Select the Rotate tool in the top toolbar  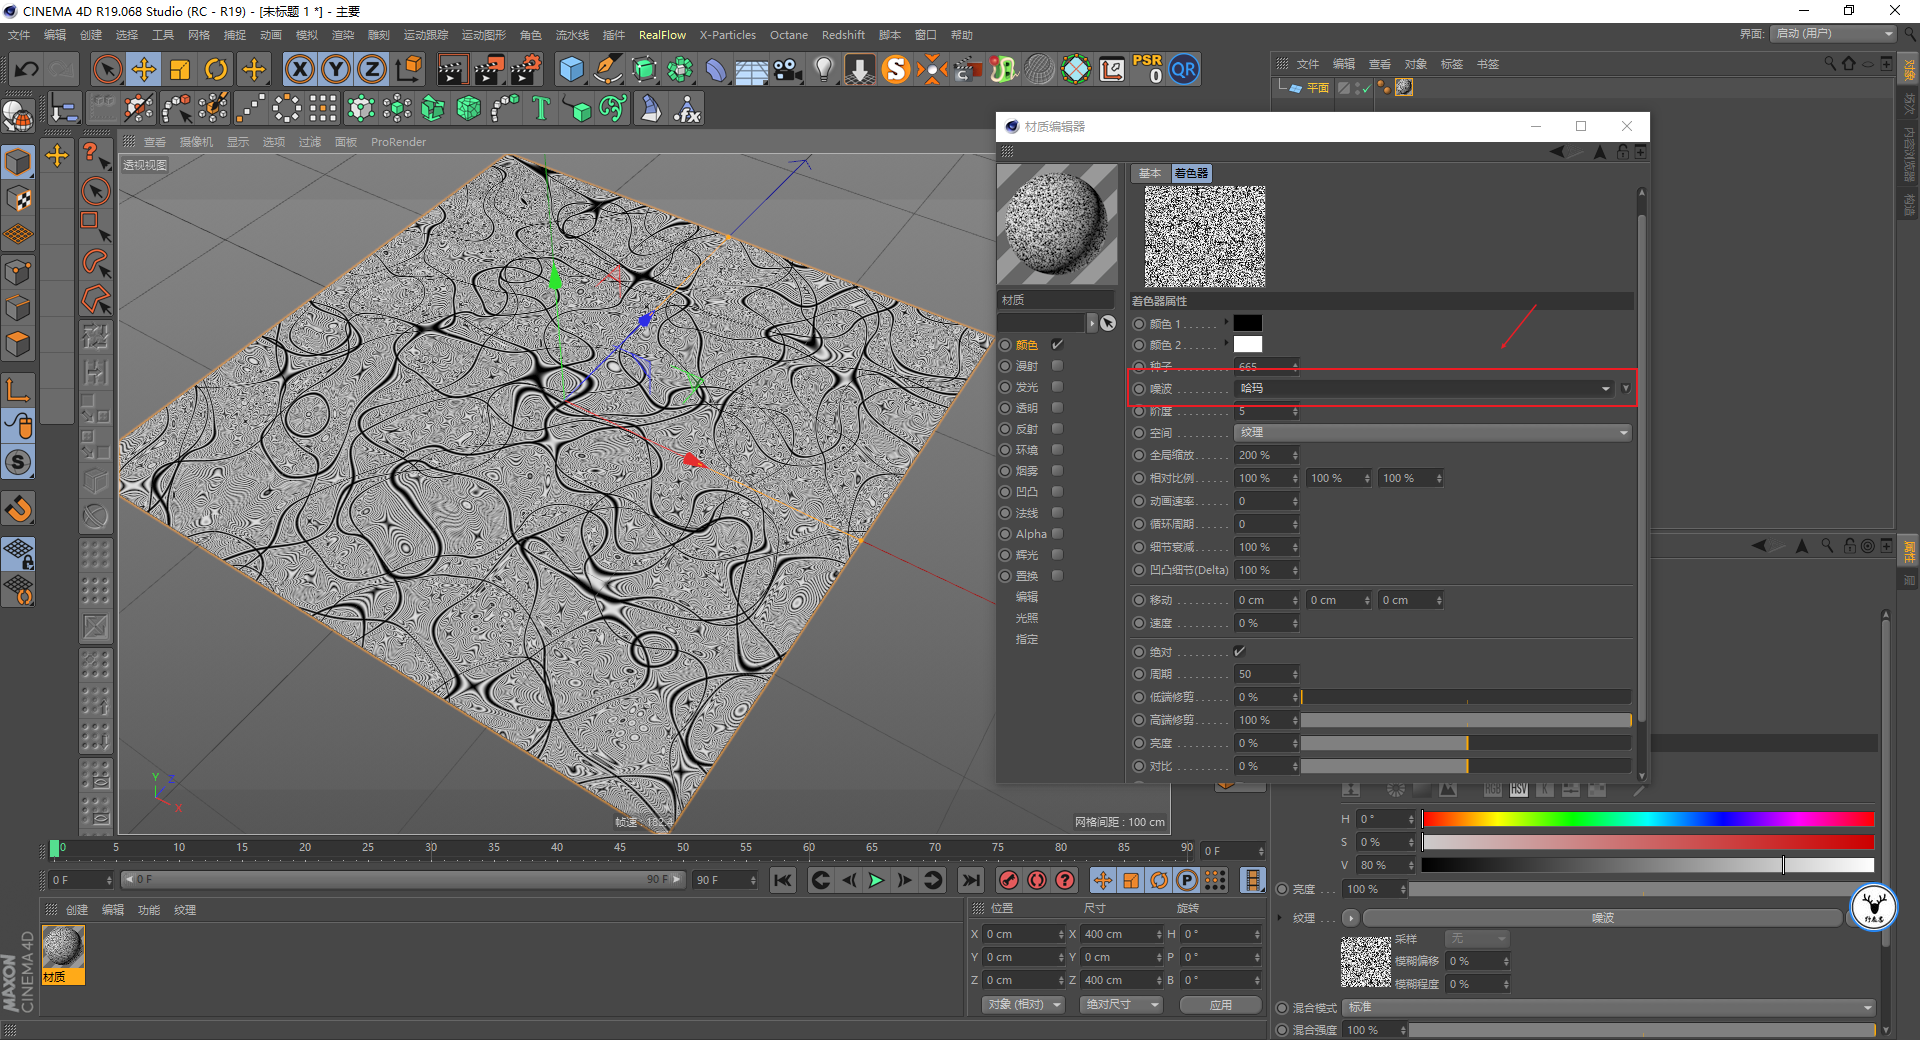(x=216, y=69)
